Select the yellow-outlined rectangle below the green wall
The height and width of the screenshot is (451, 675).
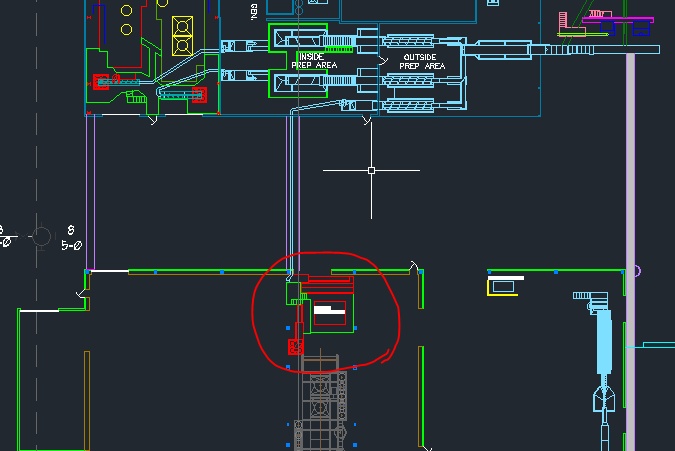502,287
